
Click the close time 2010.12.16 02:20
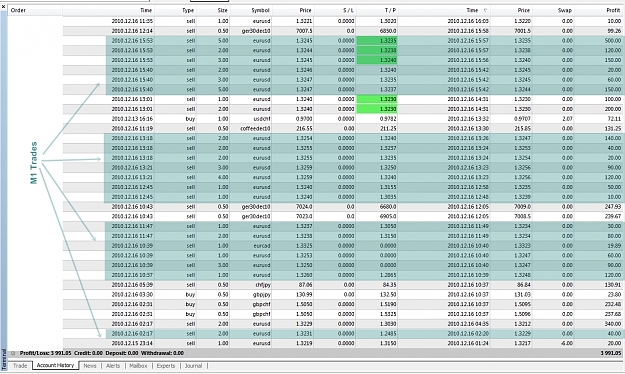(x=468, y=334)
